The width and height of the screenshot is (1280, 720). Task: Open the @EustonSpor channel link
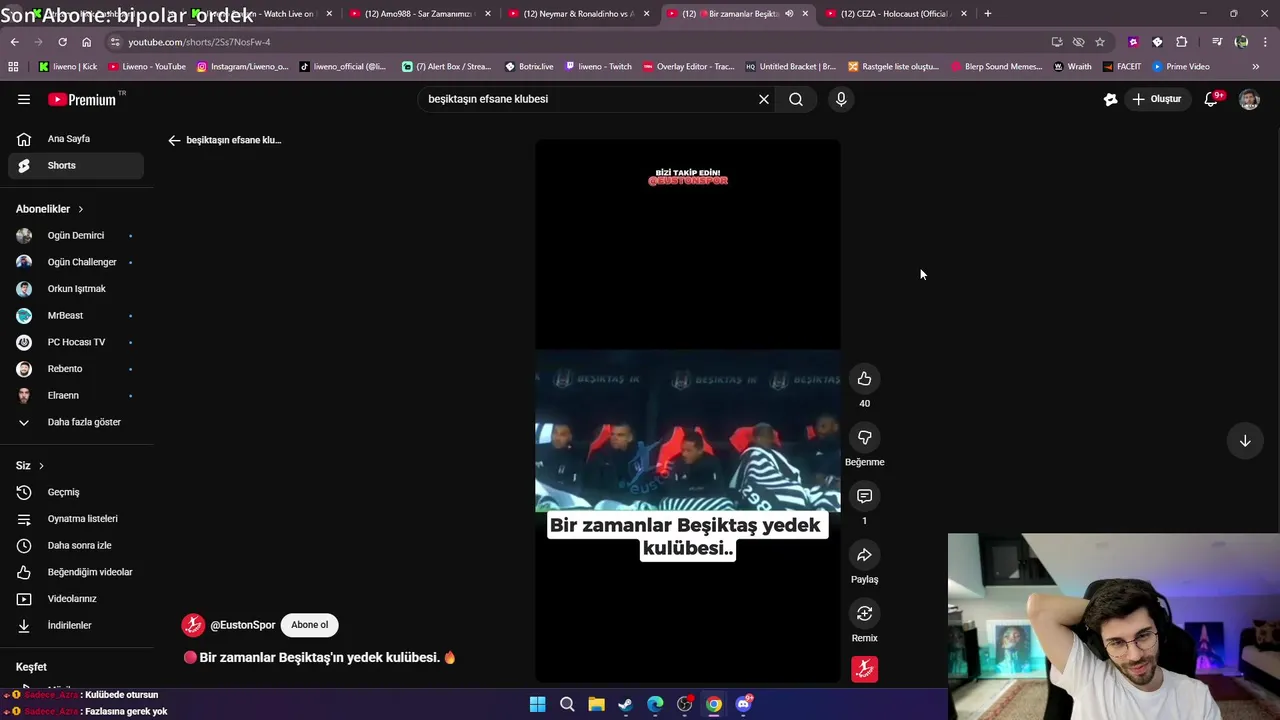tap(242, 625)
